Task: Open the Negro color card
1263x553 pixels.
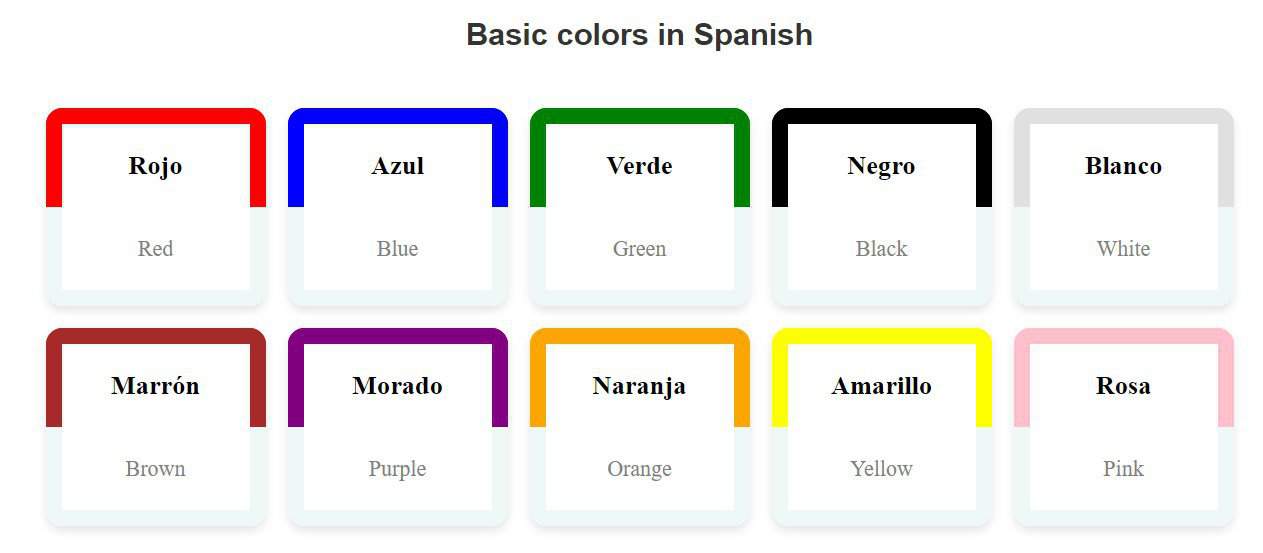Action: [882, 207]
